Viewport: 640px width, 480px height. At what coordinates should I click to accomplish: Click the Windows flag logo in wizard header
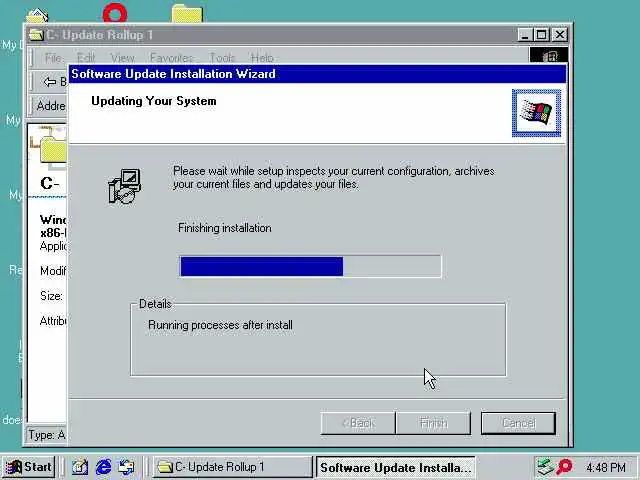(536, 113)
